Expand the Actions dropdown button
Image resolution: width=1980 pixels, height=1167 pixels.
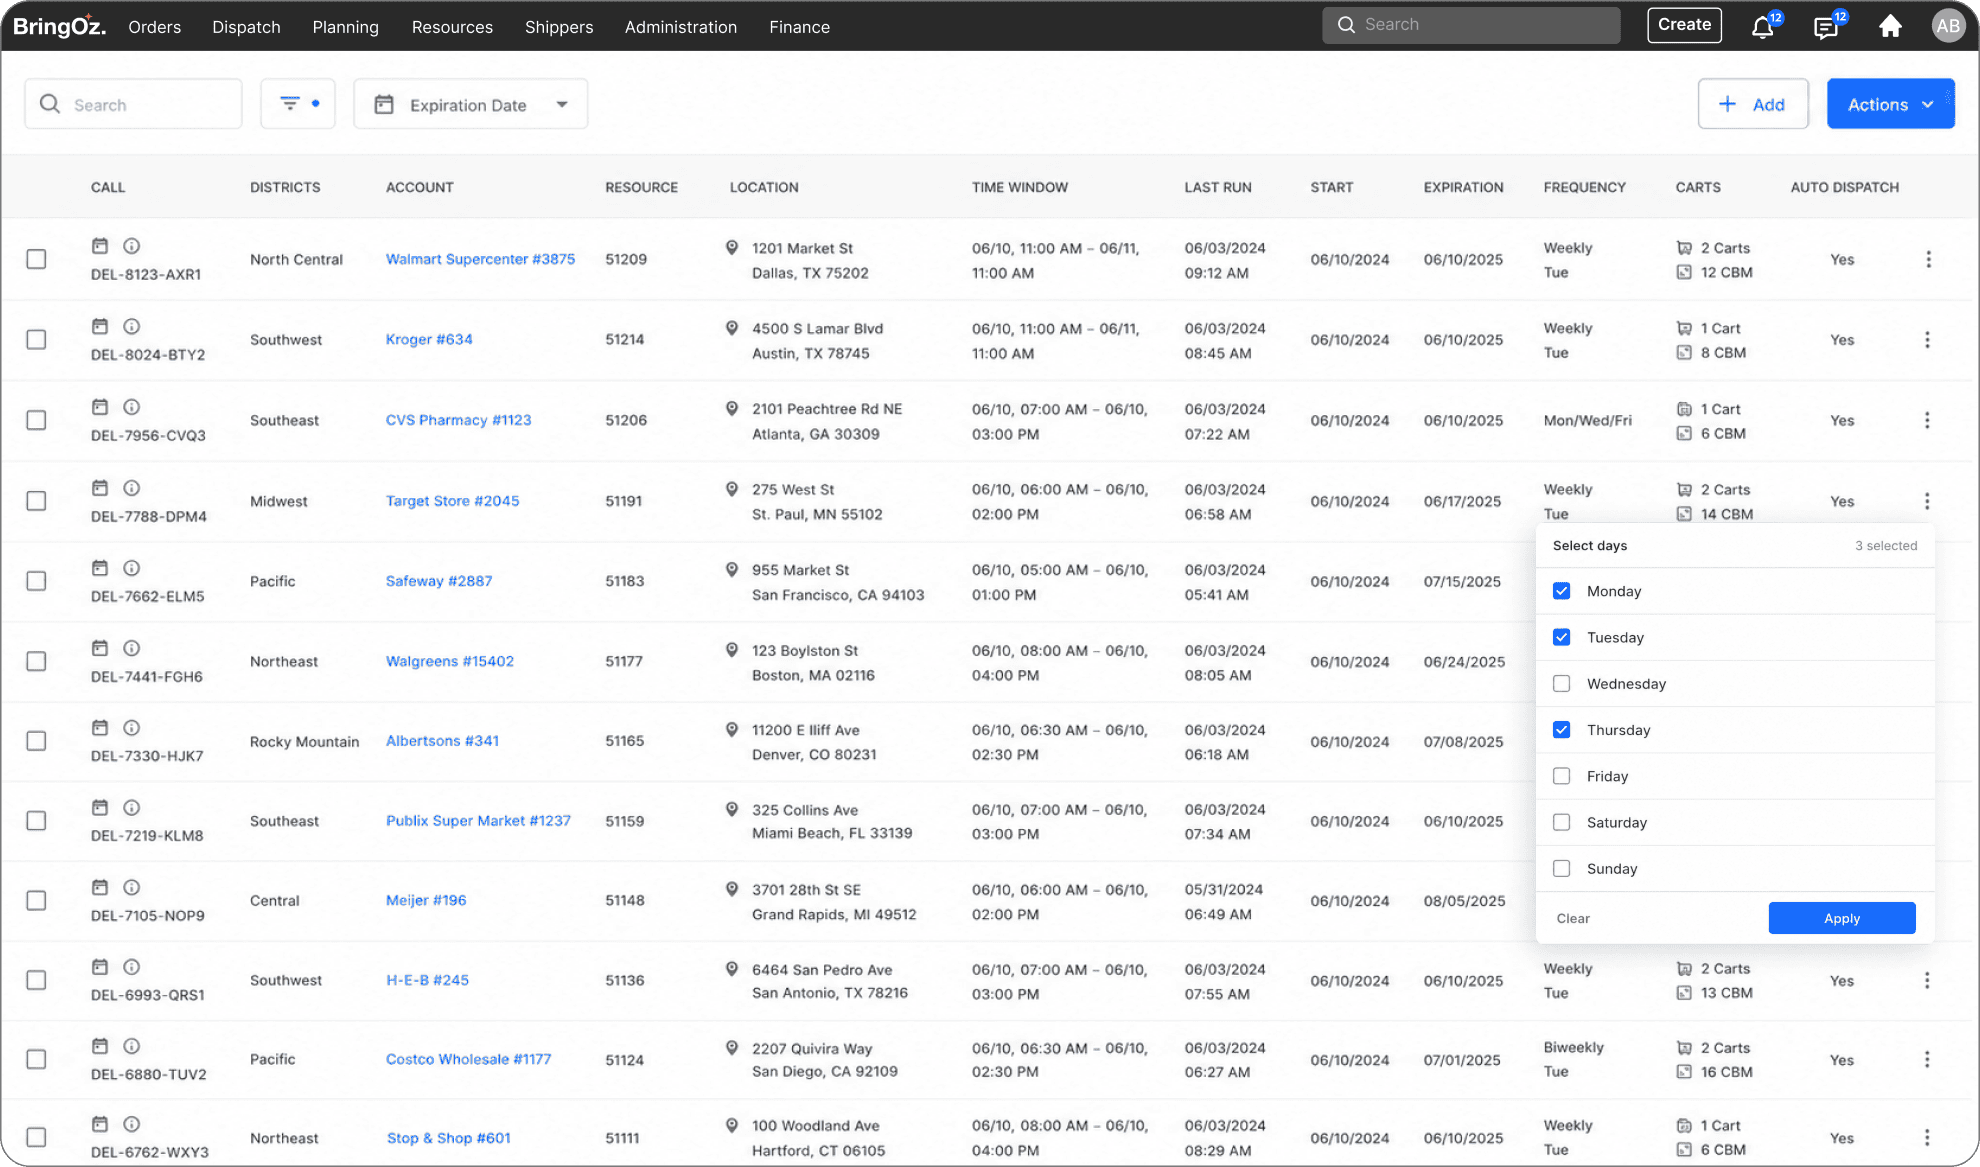pos(1890,104)
